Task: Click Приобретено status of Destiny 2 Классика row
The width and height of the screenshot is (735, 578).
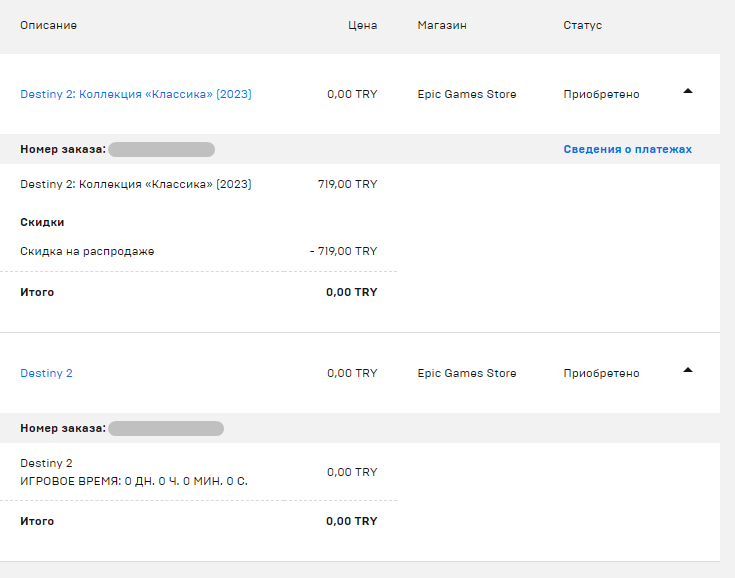Action: [601, 94]
